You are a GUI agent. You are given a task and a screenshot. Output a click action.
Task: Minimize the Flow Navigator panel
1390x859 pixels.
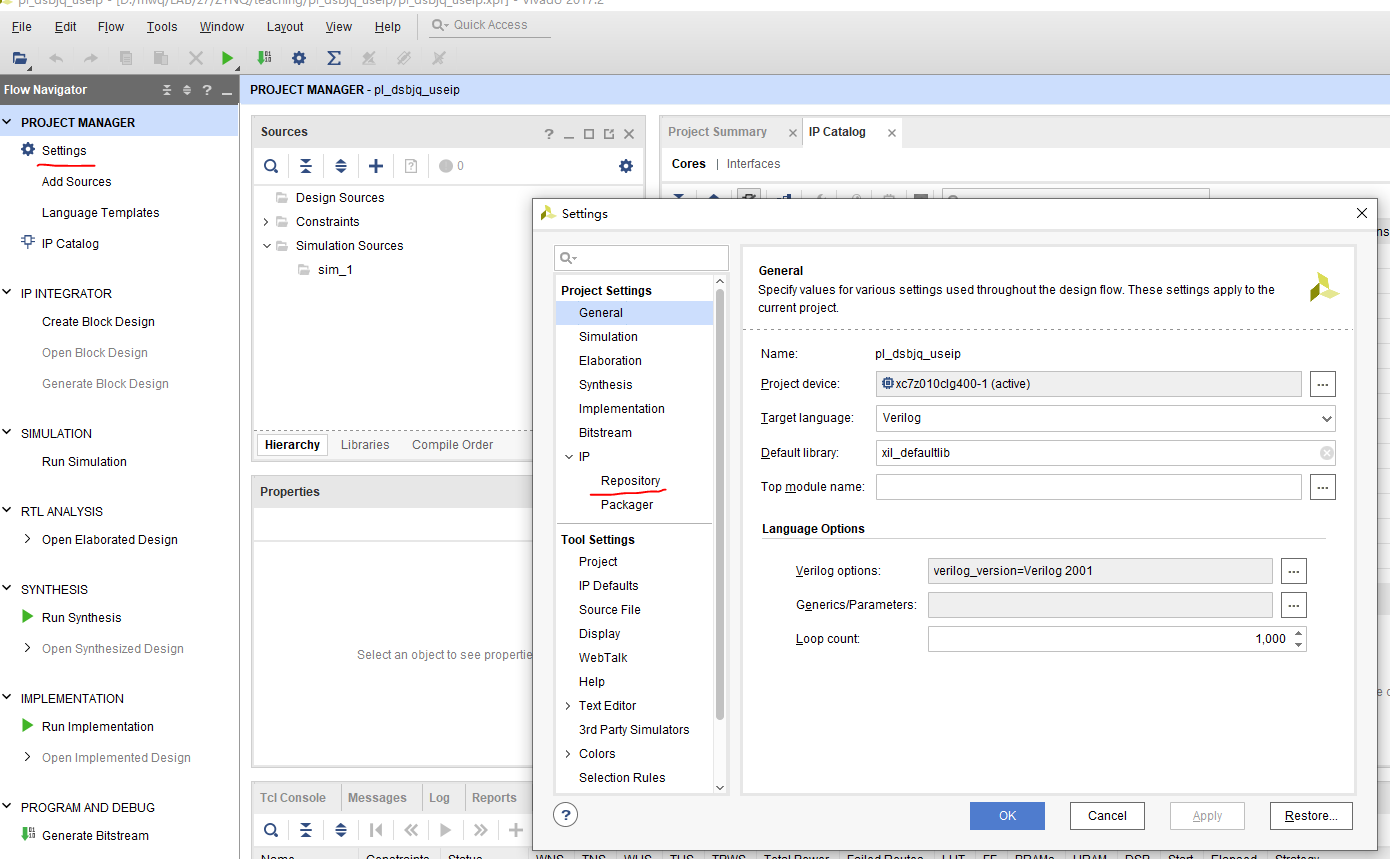[x=228, y=91]
